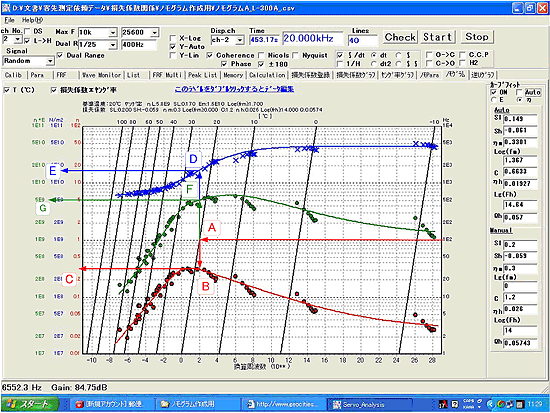Screen dimensions: 550x413
Task: Switch to Servo_Analysis in the taskbar
Action: [370, 405]
